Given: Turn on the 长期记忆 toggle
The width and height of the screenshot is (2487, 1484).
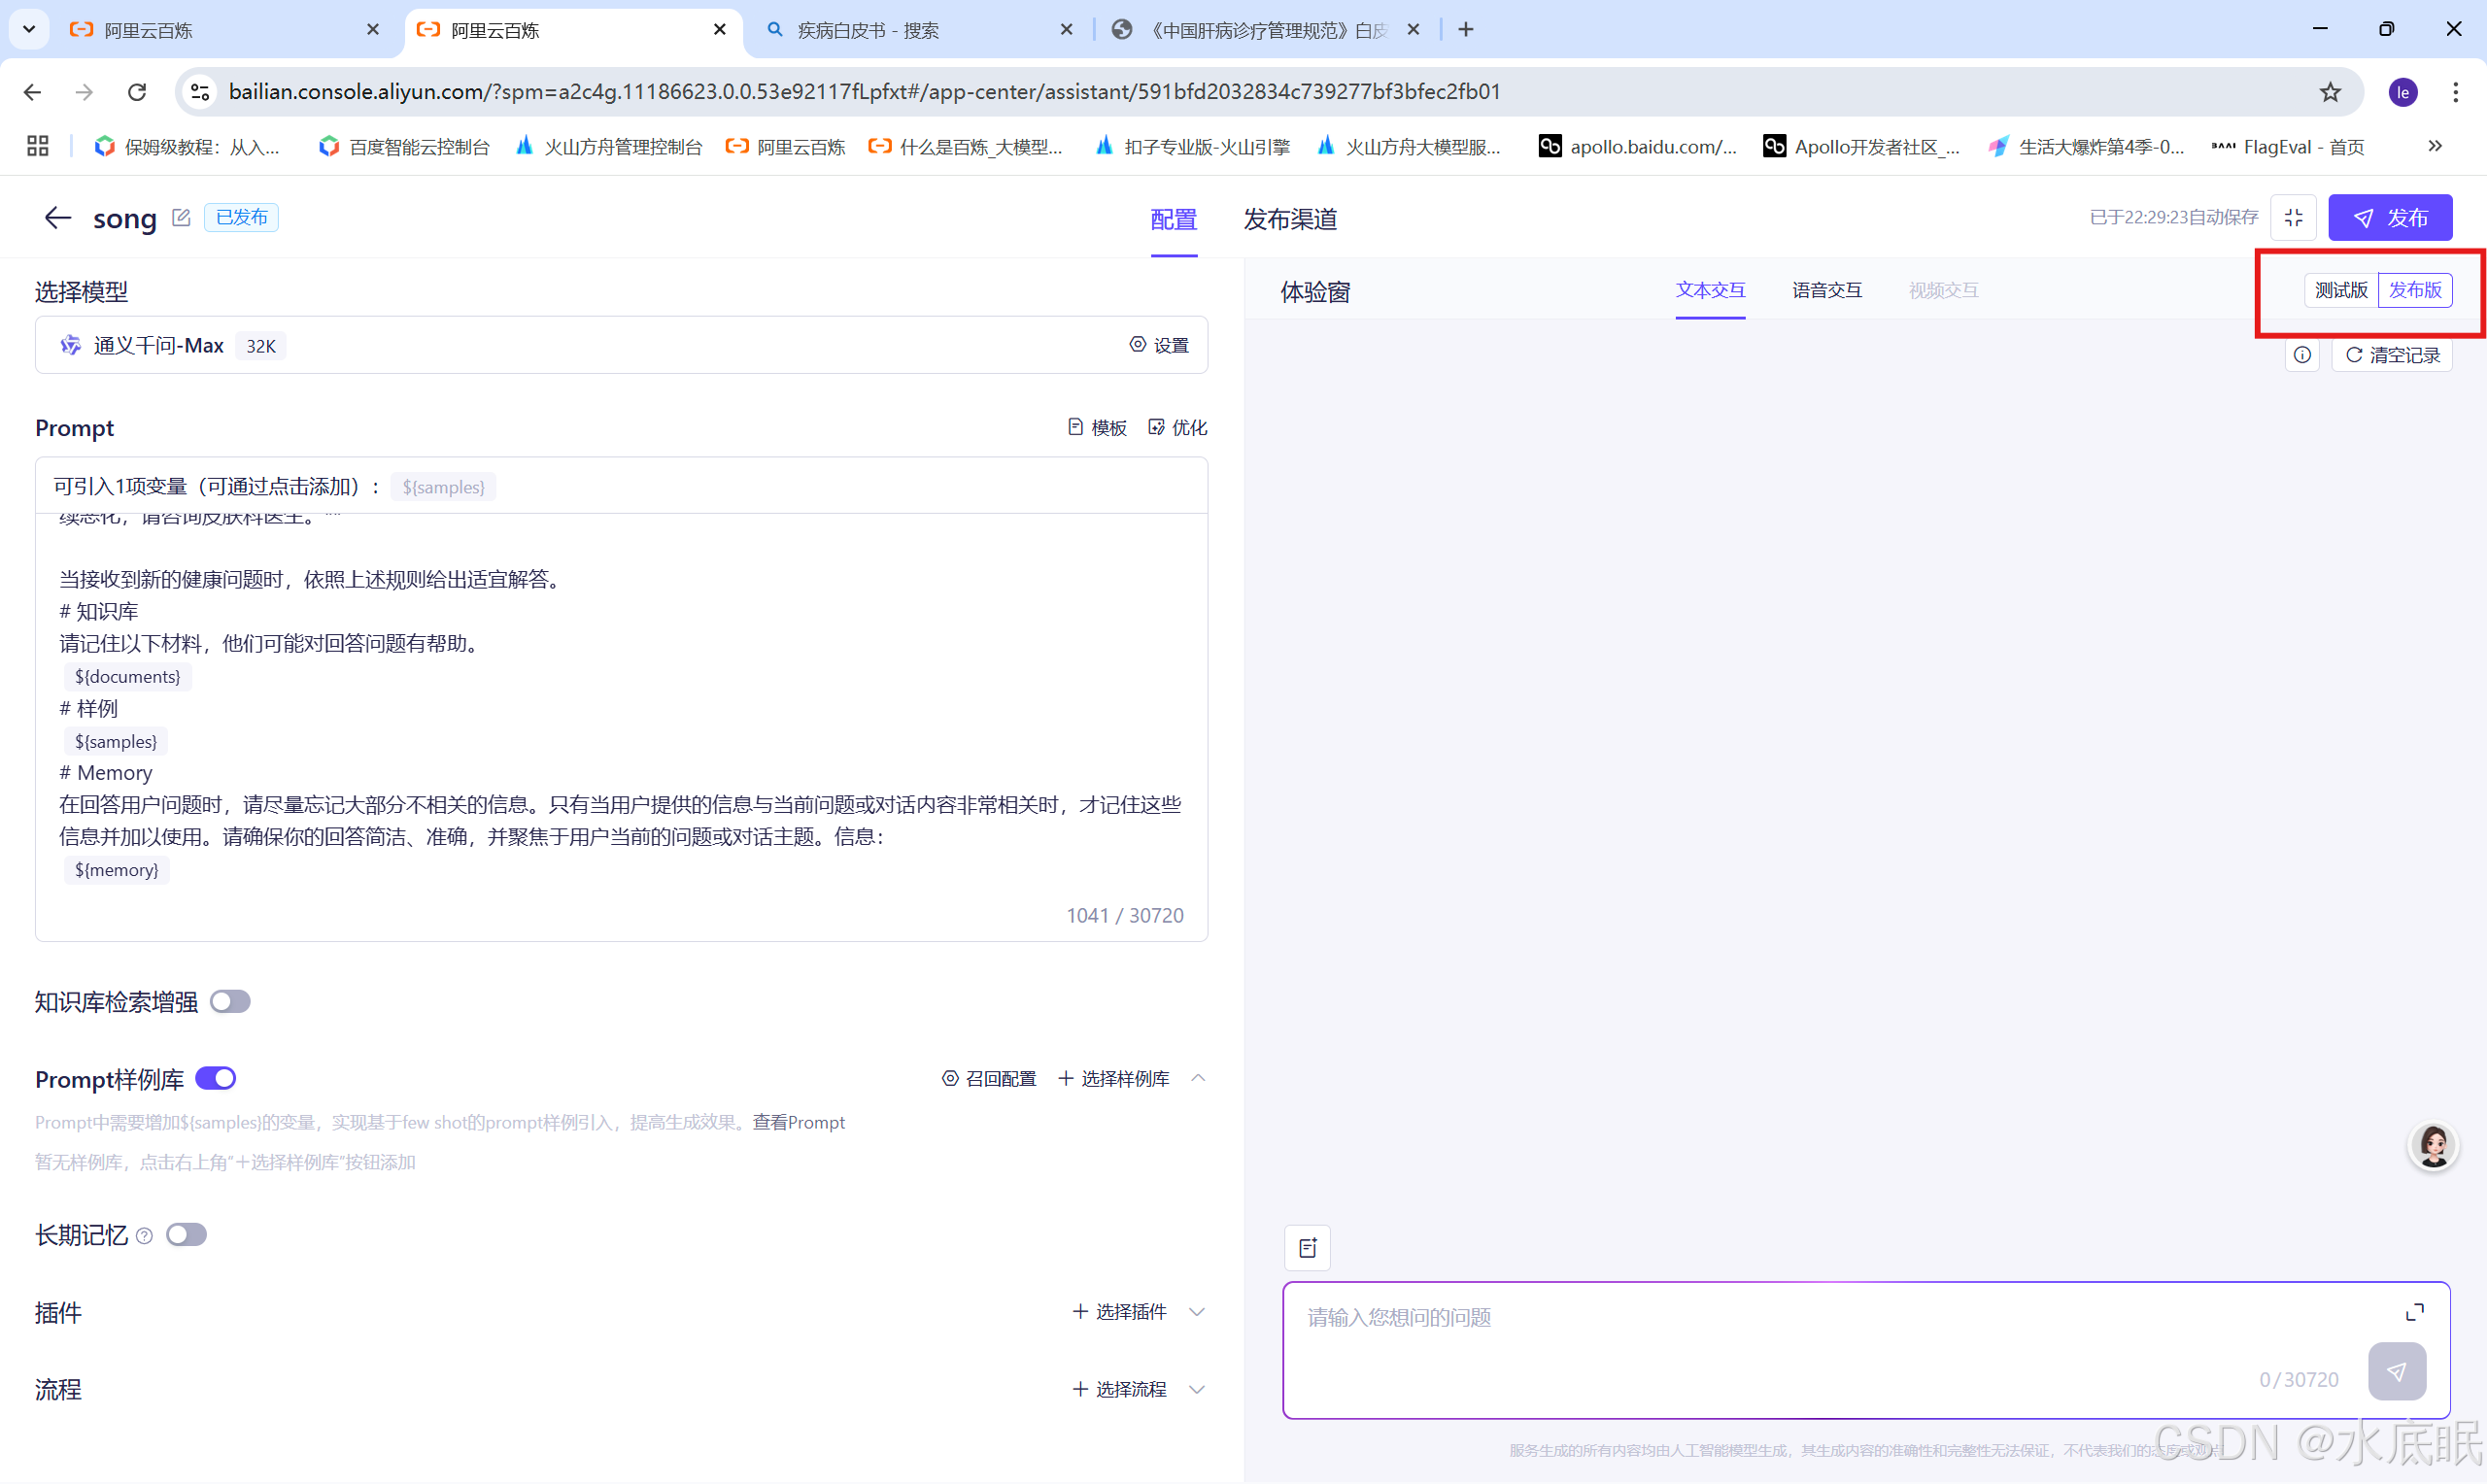Looking at the screenshot, I should 186,1234.
